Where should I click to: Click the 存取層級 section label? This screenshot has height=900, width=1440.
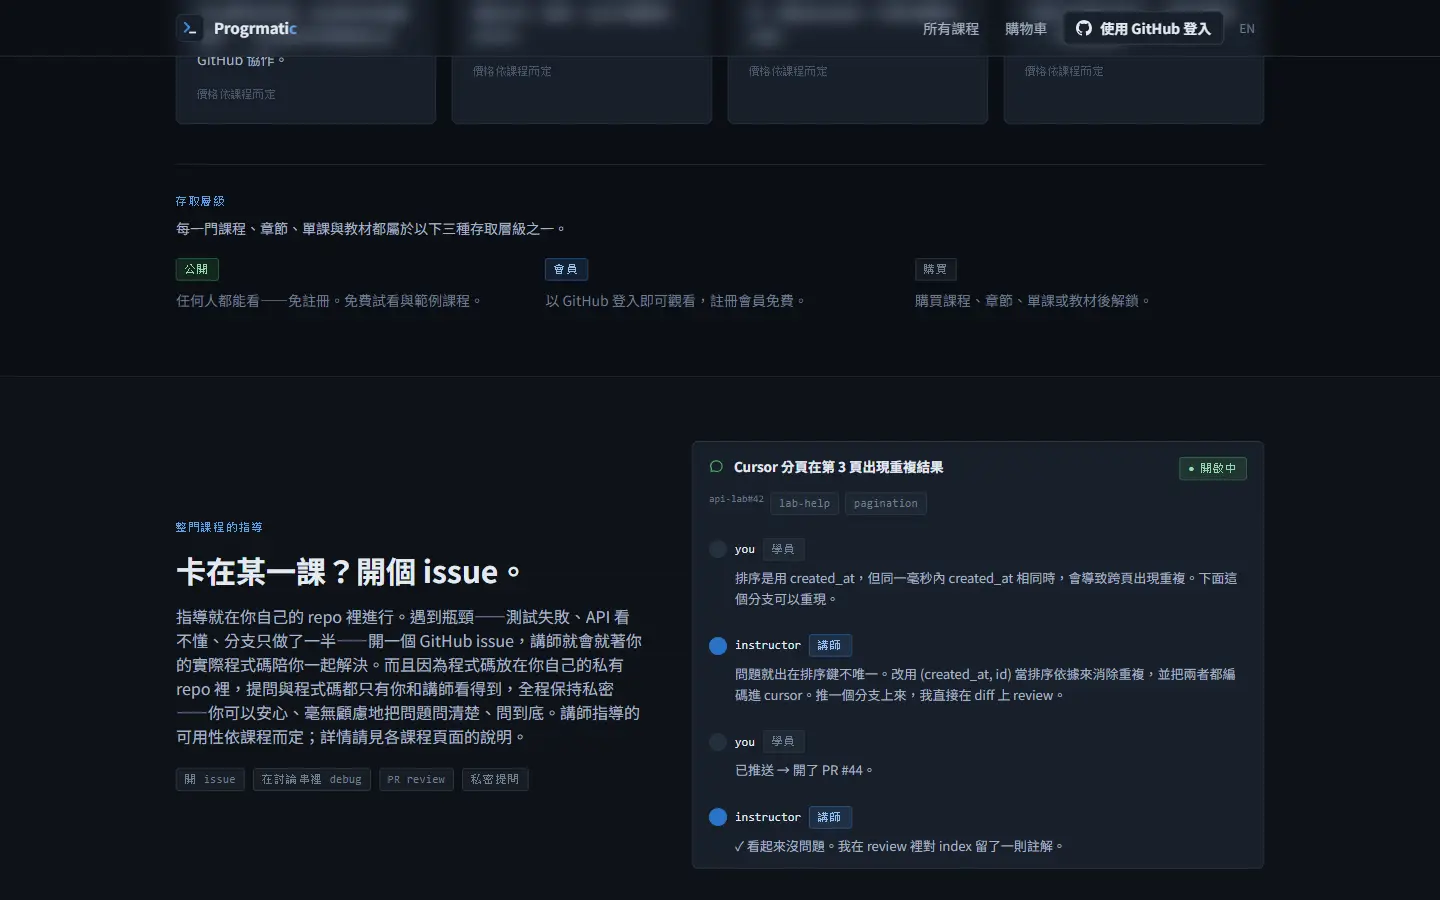200,201
